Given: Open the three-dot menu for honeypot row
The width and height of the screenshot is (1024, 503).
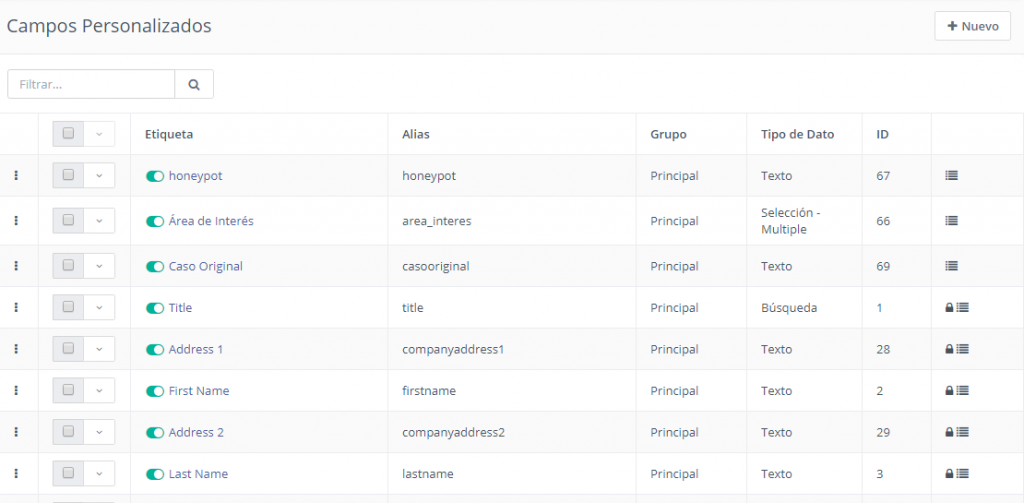Looking at the screenshot, I should (x=16, y=176).
